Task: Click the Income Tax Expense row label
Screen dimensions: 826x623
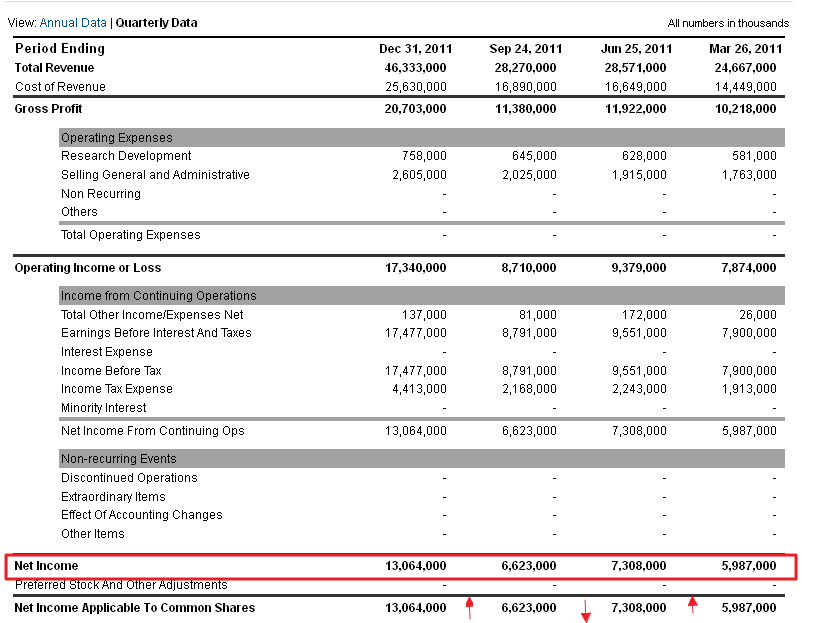Action: click(116, 389)
